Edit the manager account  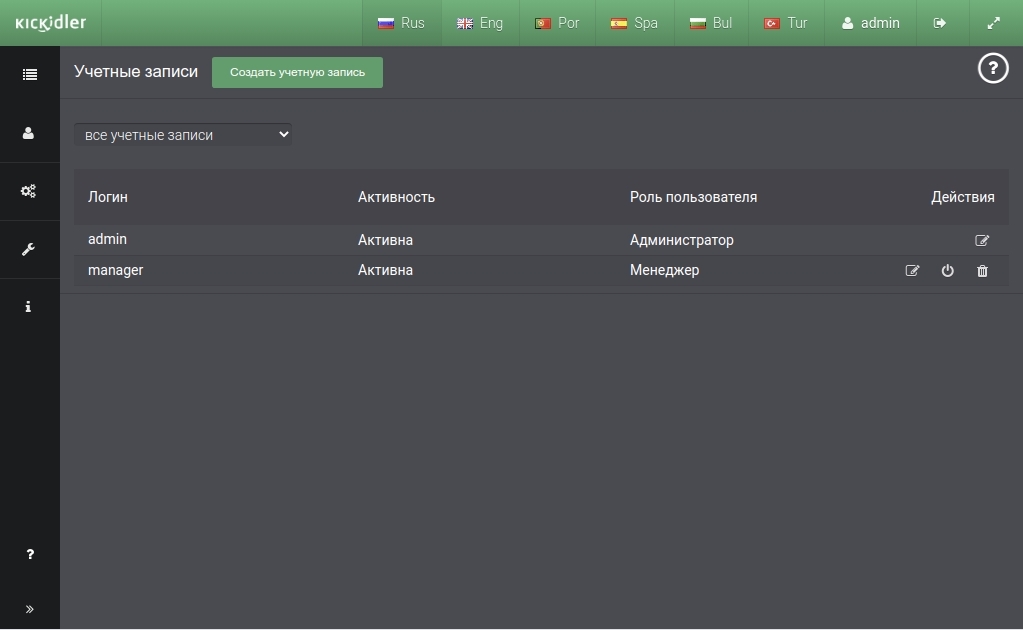click(913, 271)
